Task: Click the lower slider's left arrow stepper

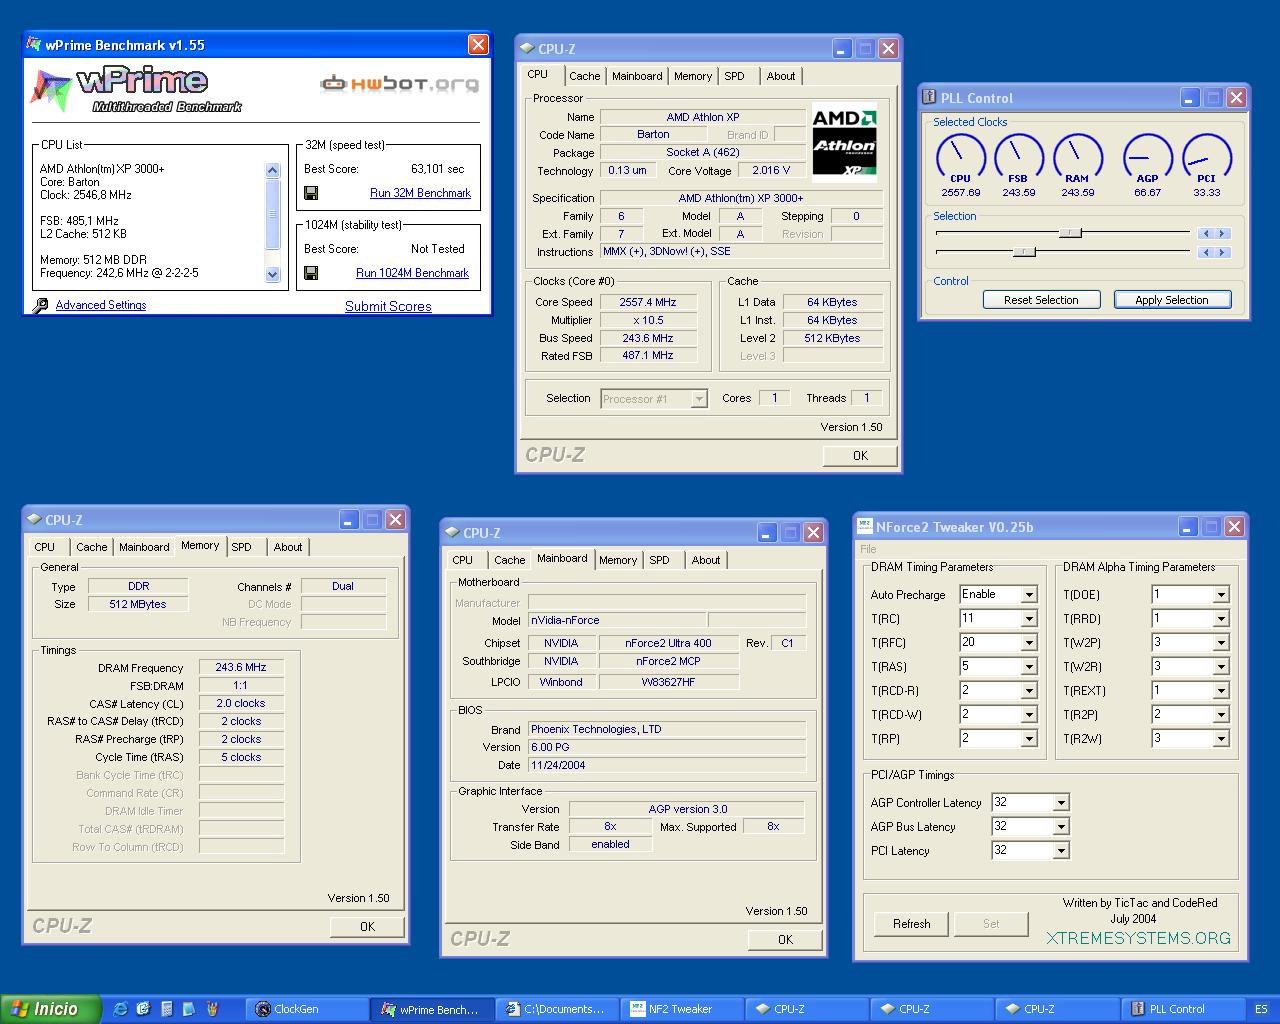Action: [1206, 252]
